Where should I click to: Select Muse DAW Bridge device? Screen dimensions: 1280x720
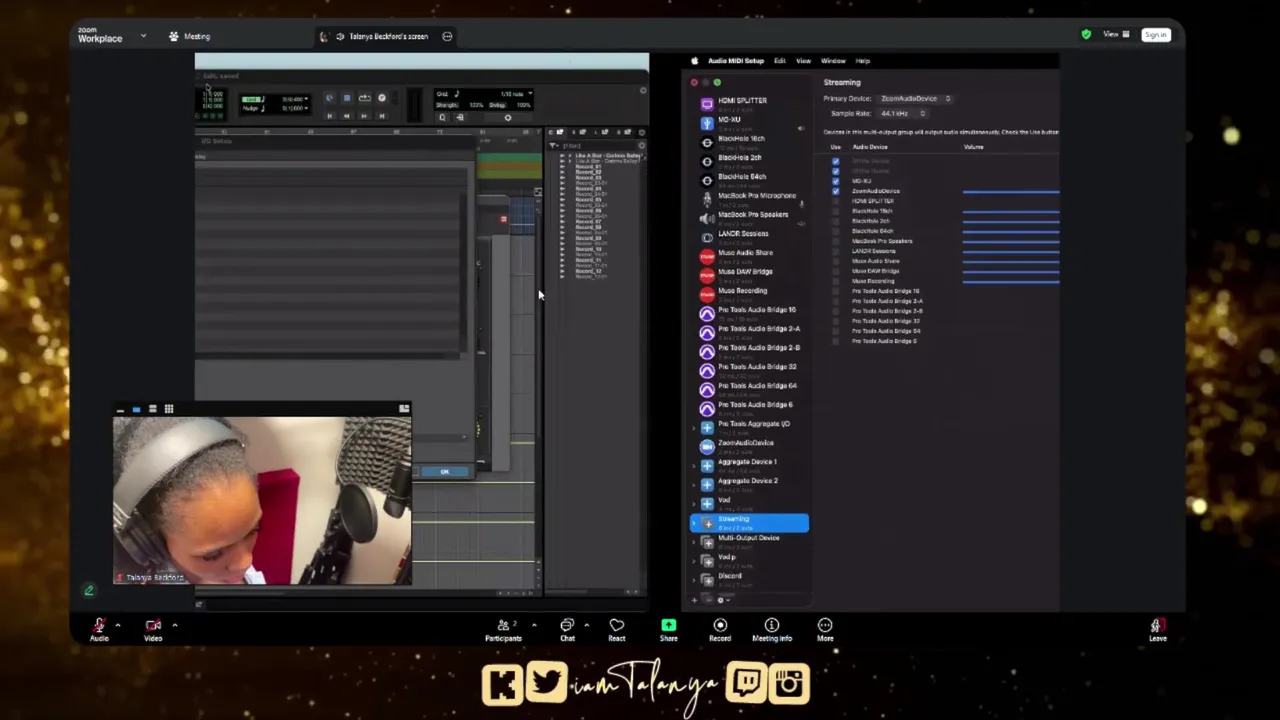748,275
